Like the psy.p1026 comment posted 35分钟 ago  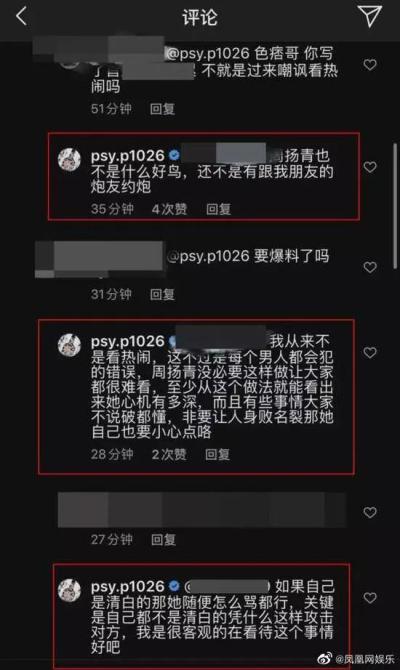(370, 167)
